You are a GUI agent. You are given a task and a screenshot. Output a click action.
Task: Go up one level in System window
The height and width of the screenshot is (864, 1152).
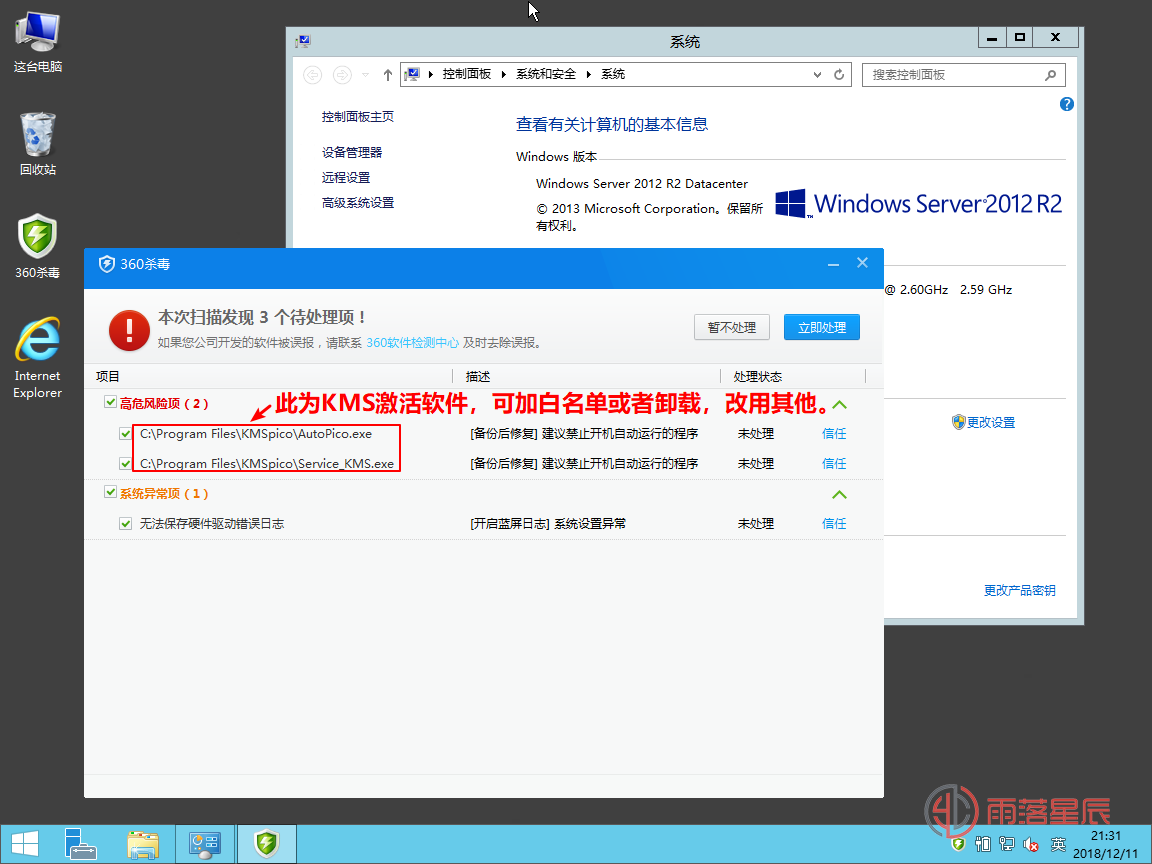[x=388, y=74]
